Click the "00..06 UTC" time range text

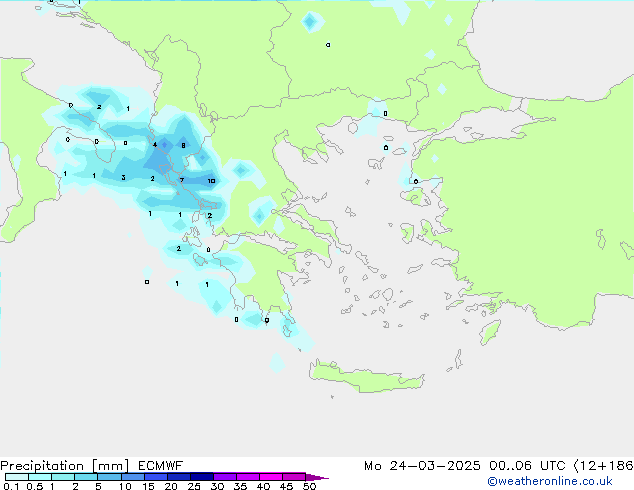527,466
